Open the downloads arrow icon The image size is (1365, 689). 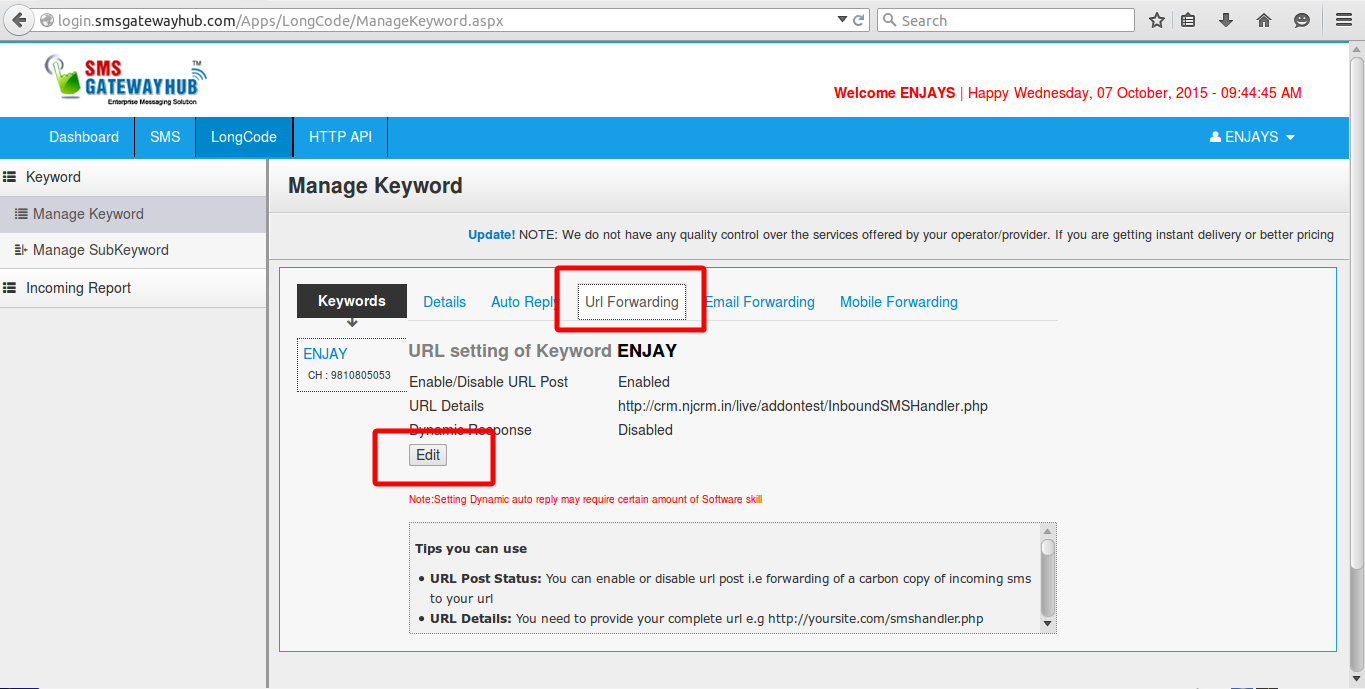tap(1226, 20)
